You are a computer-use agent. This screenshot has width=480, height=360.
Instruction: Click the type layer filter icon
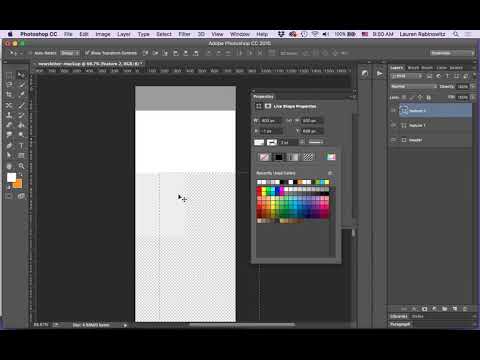pos(447,76)
